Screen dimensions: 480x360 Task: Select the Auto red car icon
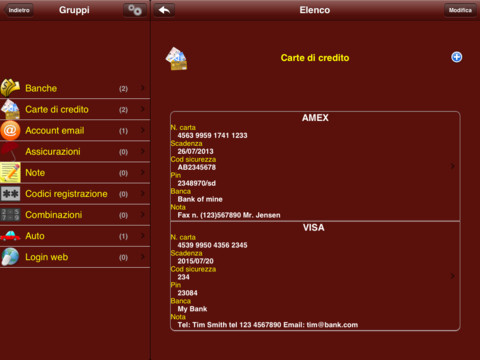point(10,236)
